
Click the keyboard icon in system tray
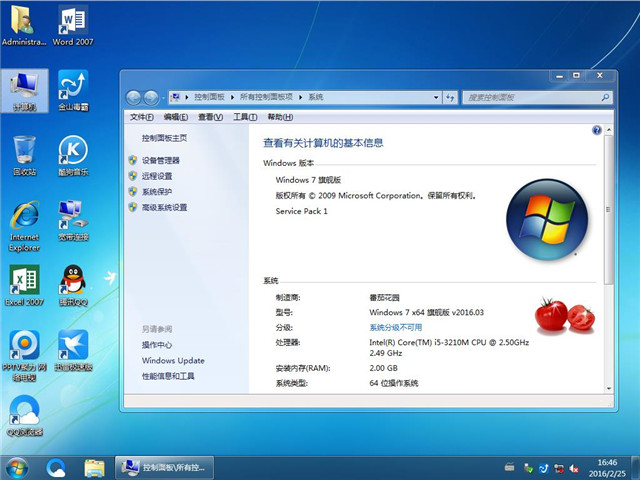click(x=509, y=467)
